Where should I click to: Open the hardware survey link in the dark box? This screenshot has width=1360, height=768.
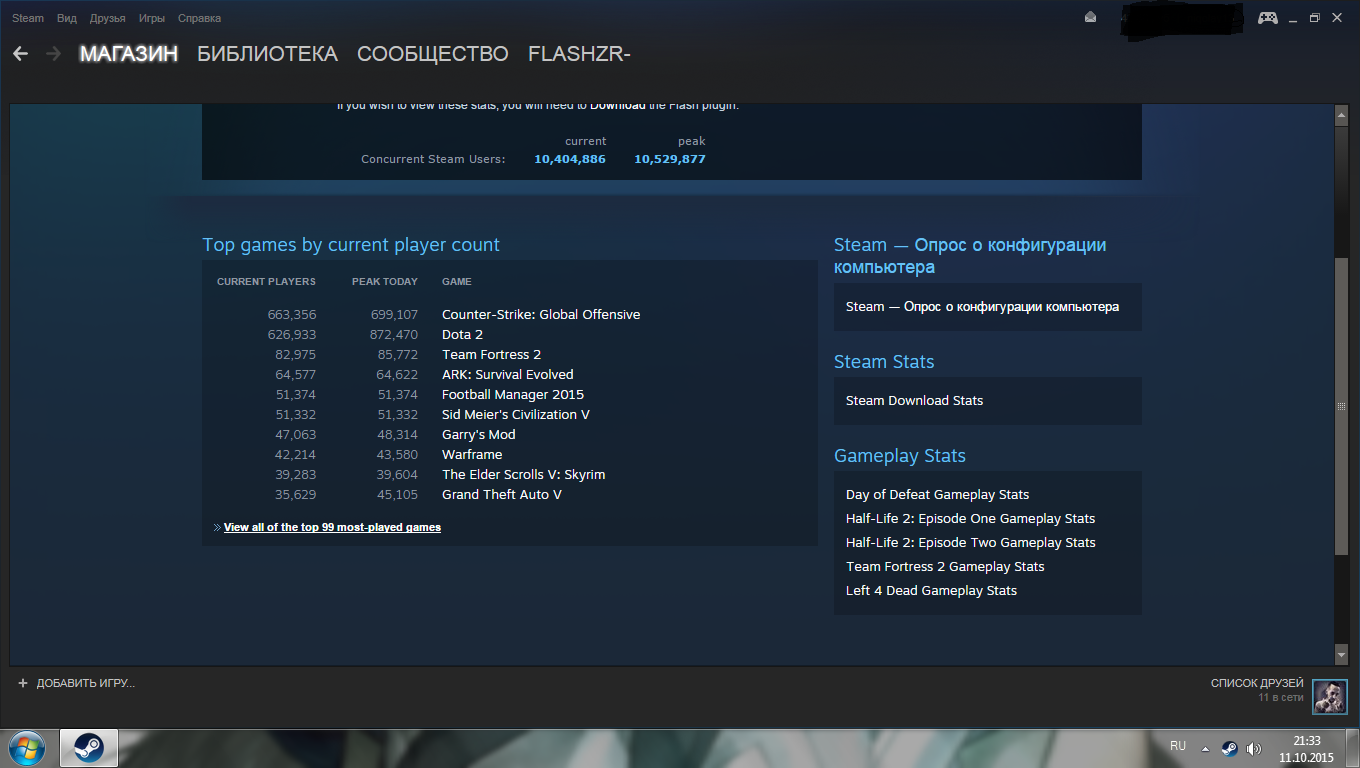click(x=982, y=307)
